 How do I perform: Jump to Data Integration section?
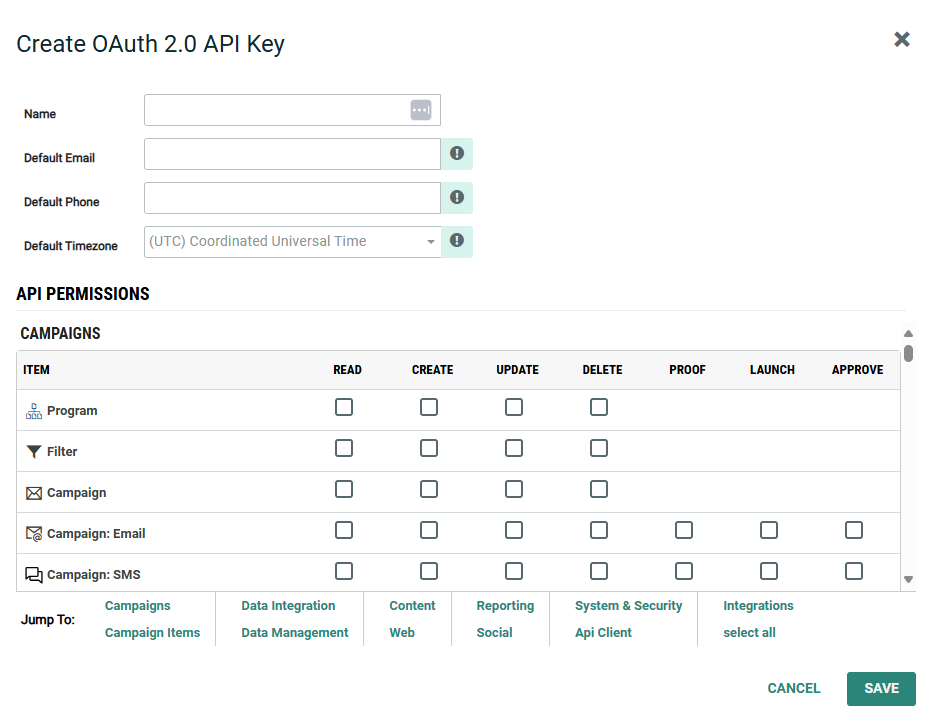coord(288,606)
